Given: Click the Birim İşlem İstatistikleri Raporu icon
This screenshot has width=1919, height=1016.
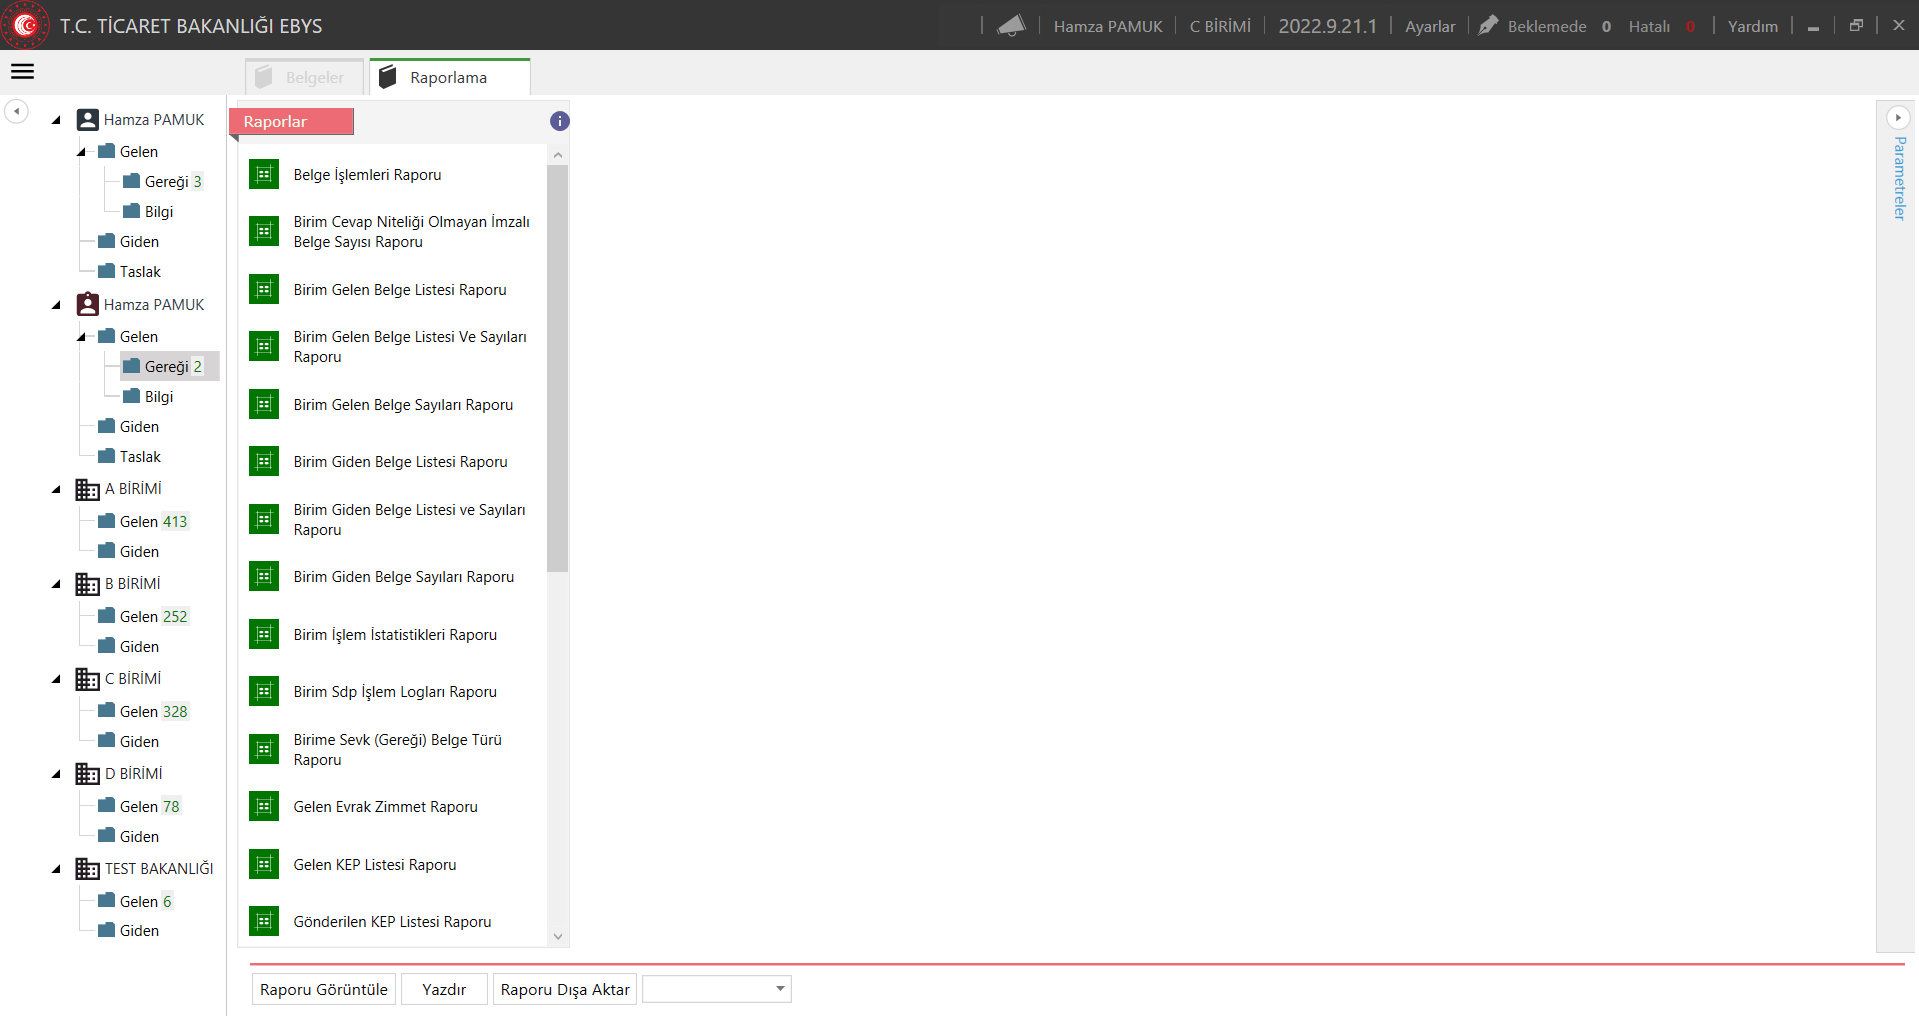Looking at the screenshot, I should (x=264, y=634).
